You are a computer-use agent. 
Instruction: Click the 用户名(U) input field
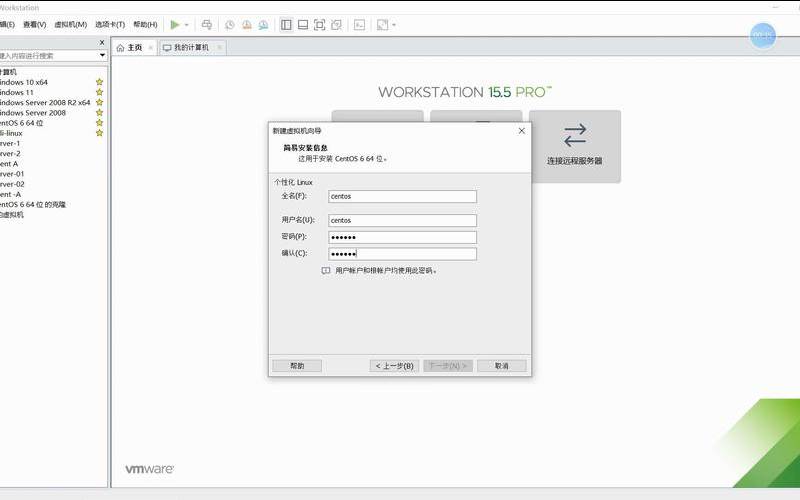[x=403, y=220]
